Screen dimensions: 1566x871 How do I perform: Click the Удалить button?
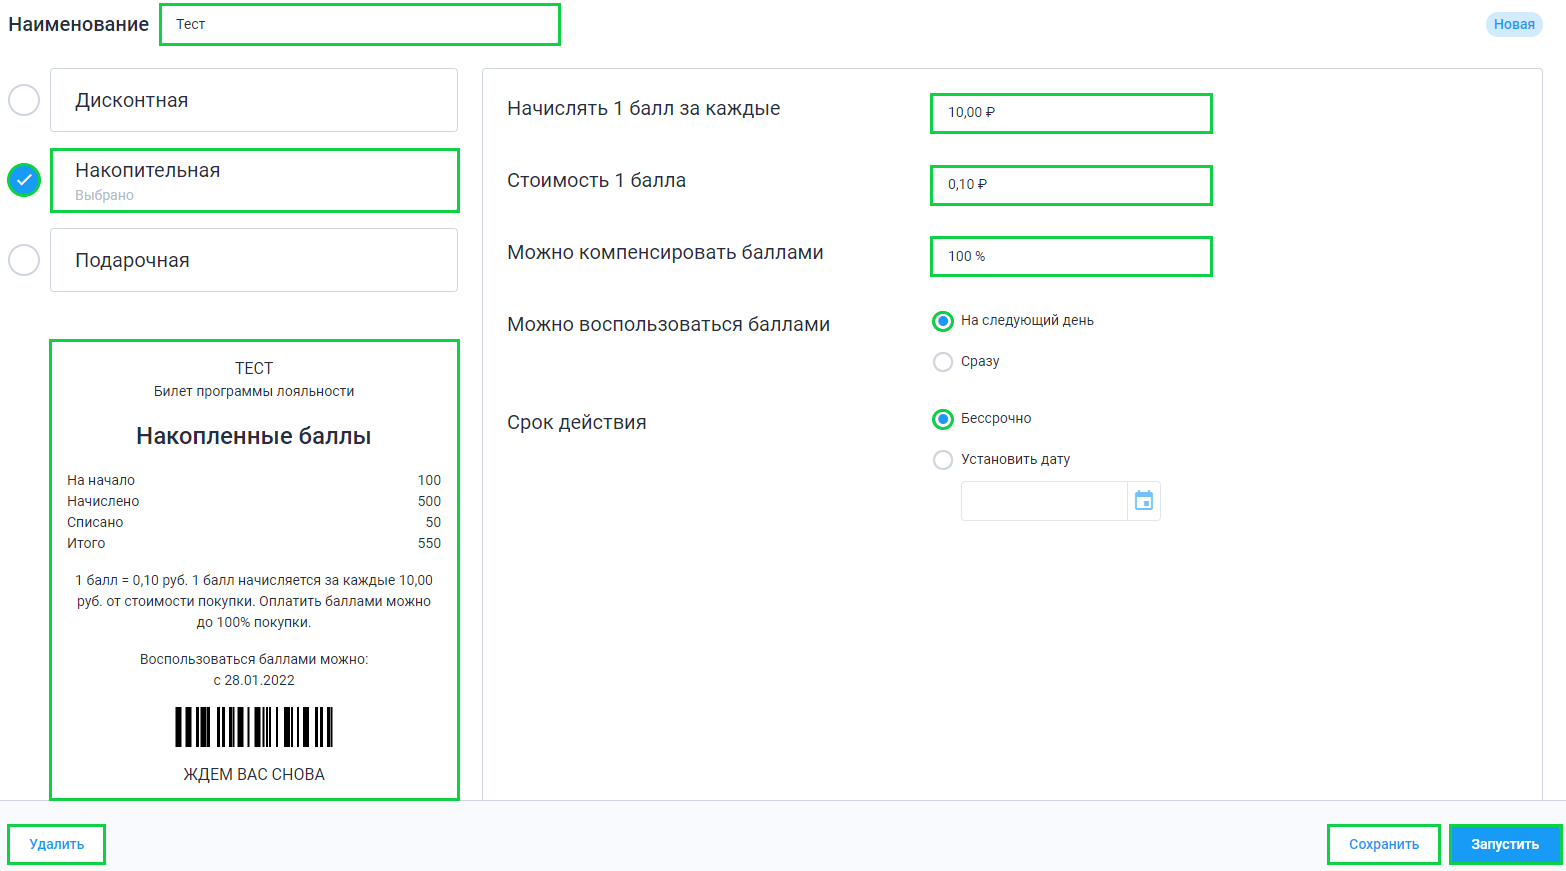(56, 844)
